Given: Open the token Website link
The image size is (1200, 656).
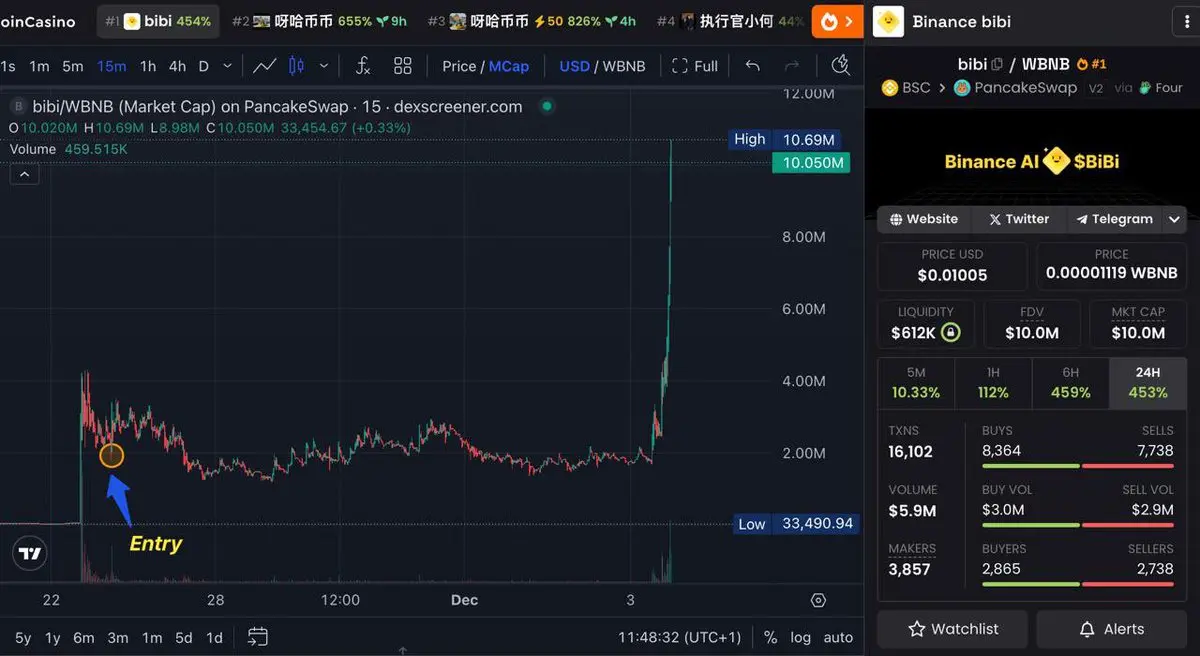Looking at the screenshot, I should coord(923,219).
